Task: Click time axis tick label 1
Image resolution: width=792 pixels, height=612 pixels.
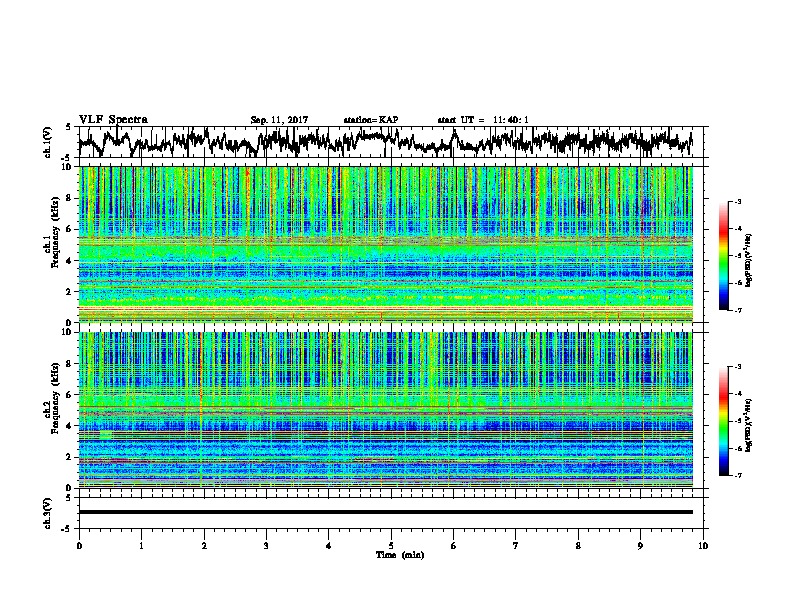Action: [x=141, y=546]
